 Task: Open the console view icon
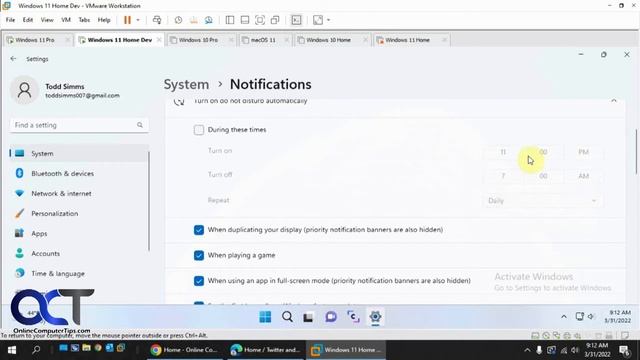pos(296,20)
